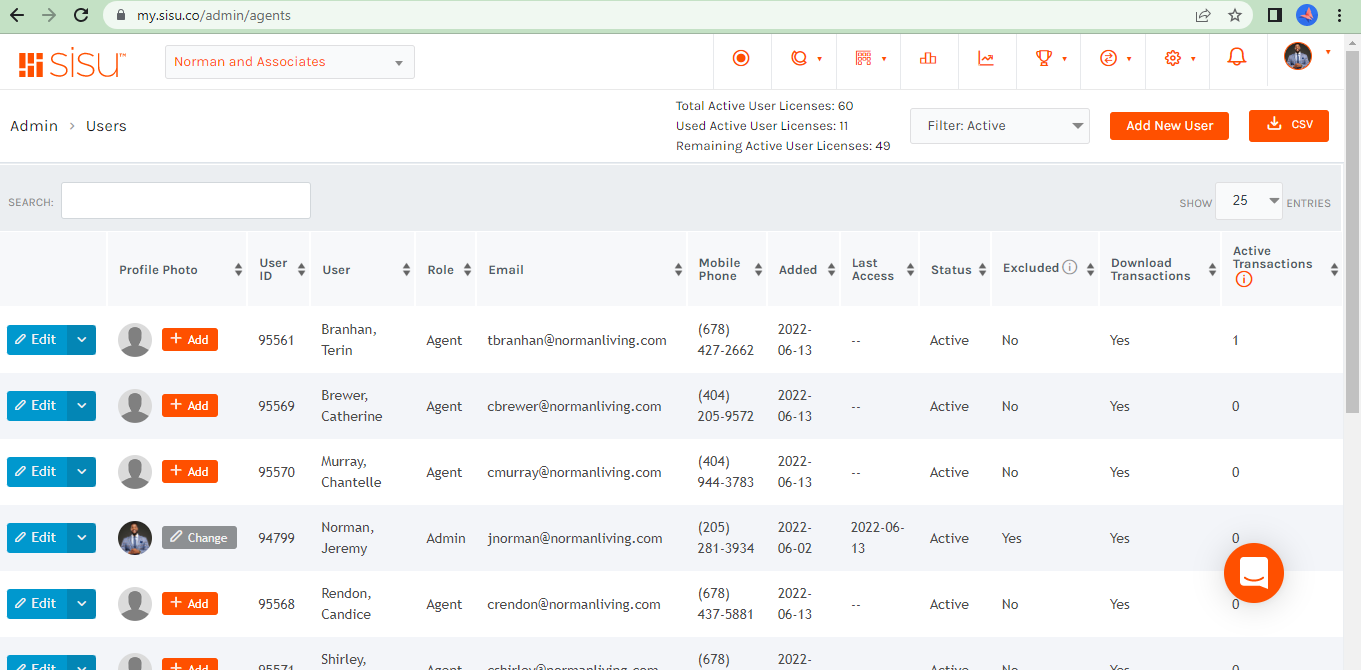Screen dimensions: 1361x670
Task: Expand the Show entries count dropdown
Action: point(1249,201)
